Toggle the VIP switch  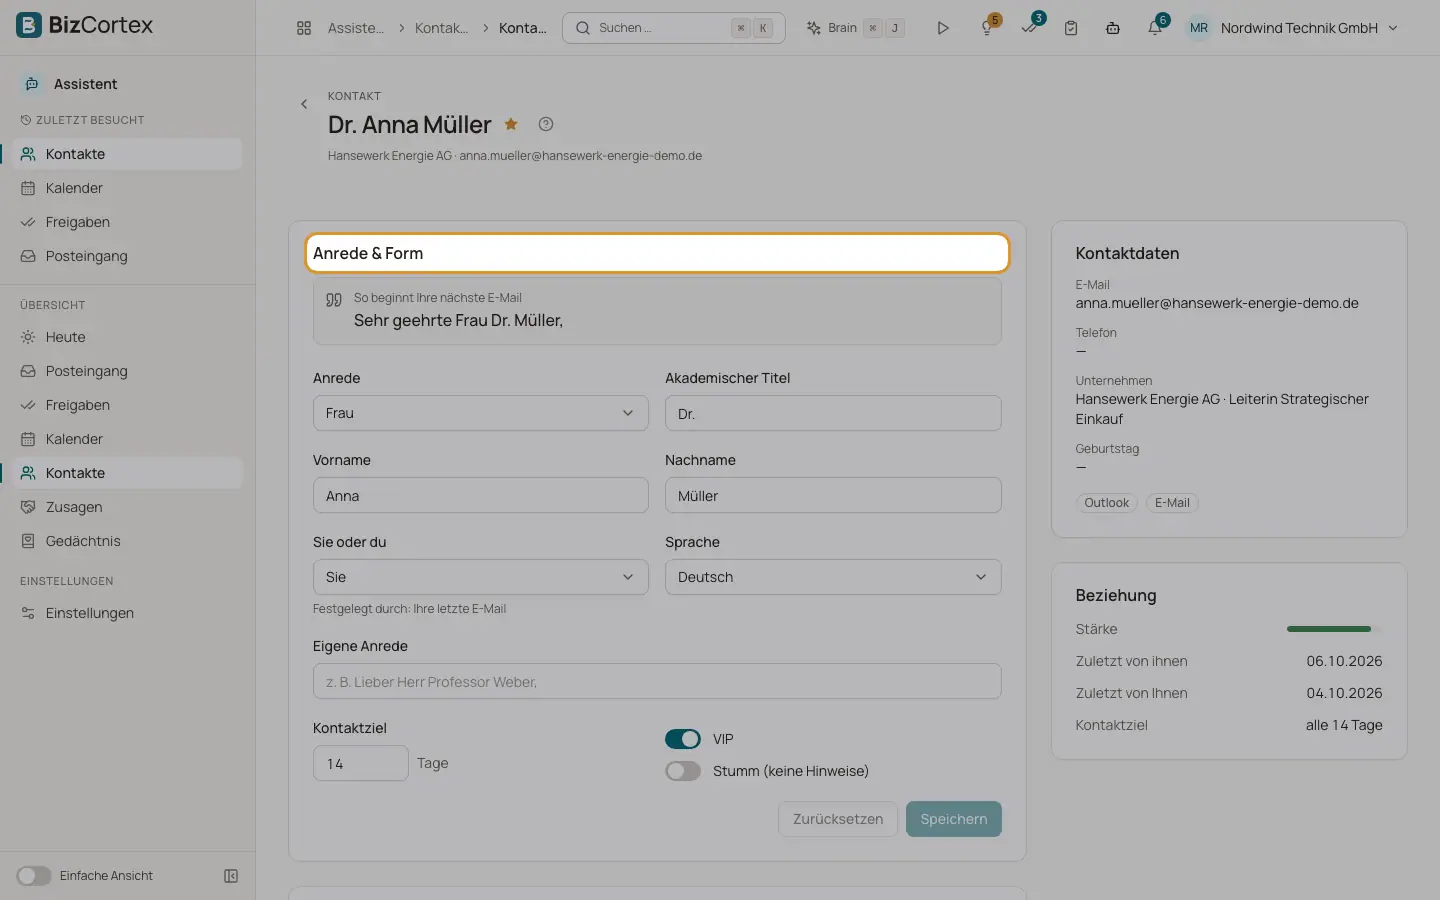point(683,739)
